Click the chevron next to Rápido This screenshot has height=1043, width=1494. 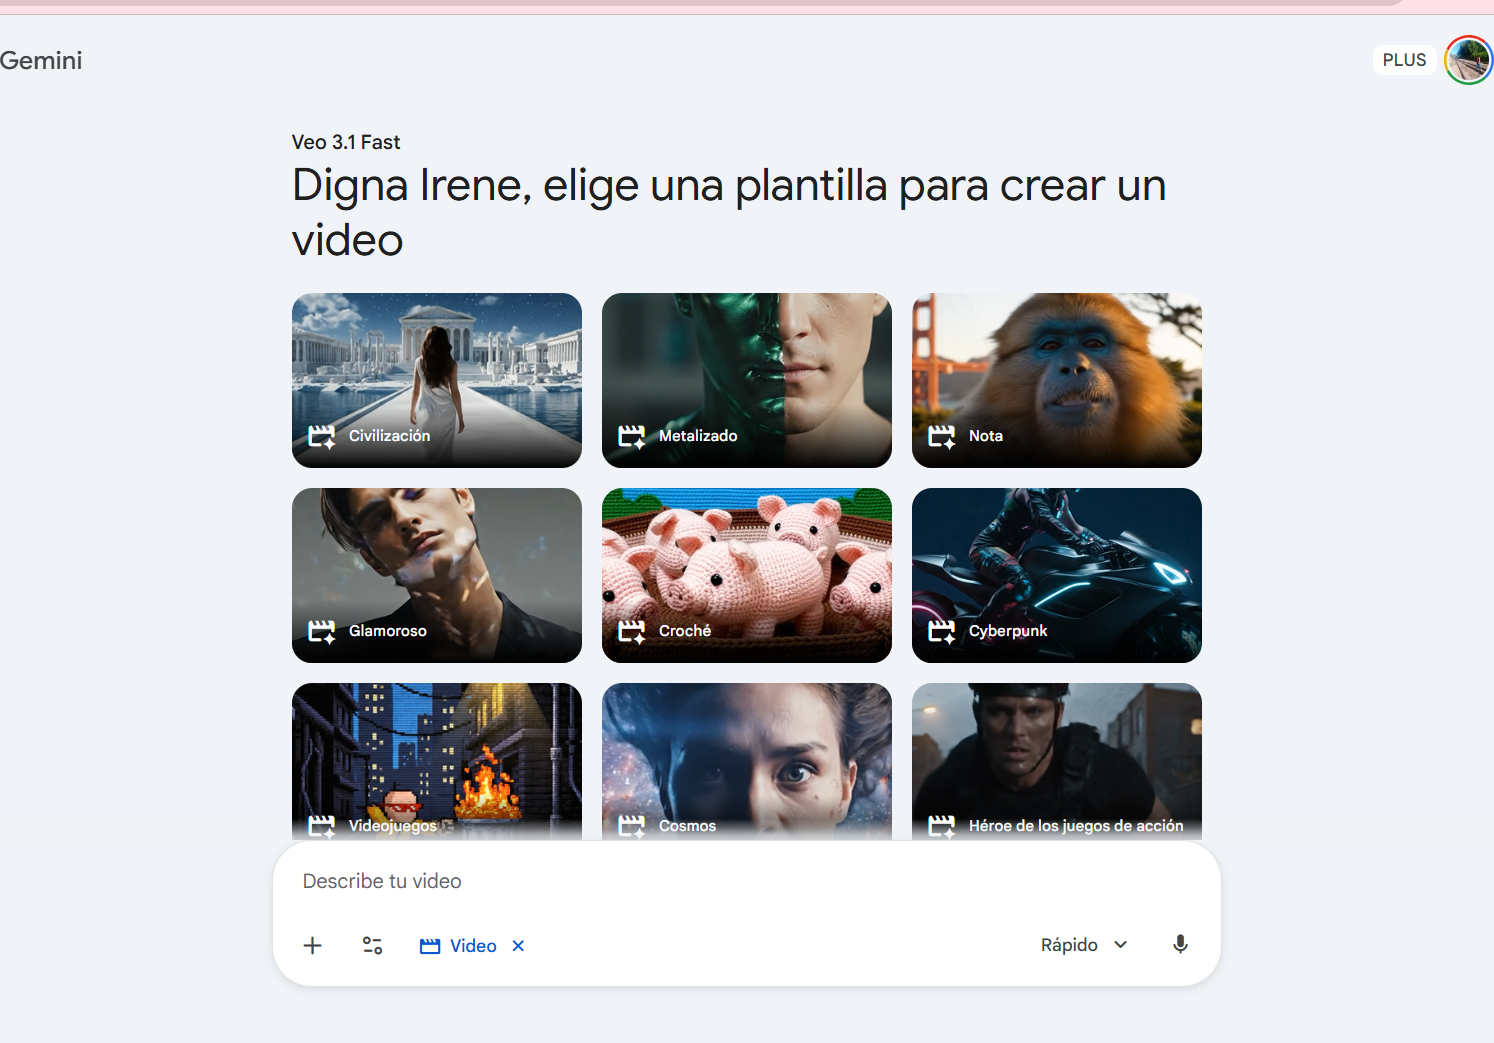coord(1121,945)
